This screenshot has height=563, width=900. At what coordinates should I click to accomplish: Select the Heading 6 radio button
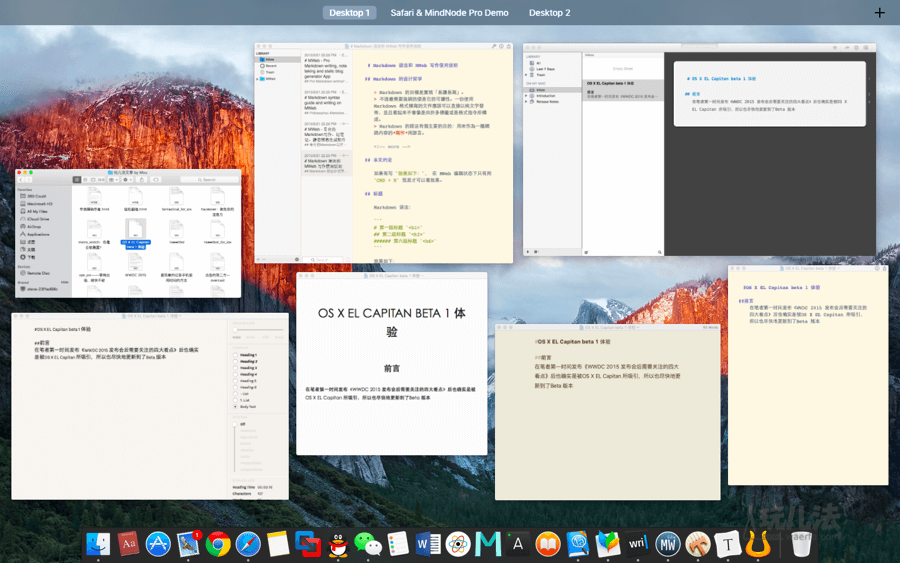click(x=235, y=387)
